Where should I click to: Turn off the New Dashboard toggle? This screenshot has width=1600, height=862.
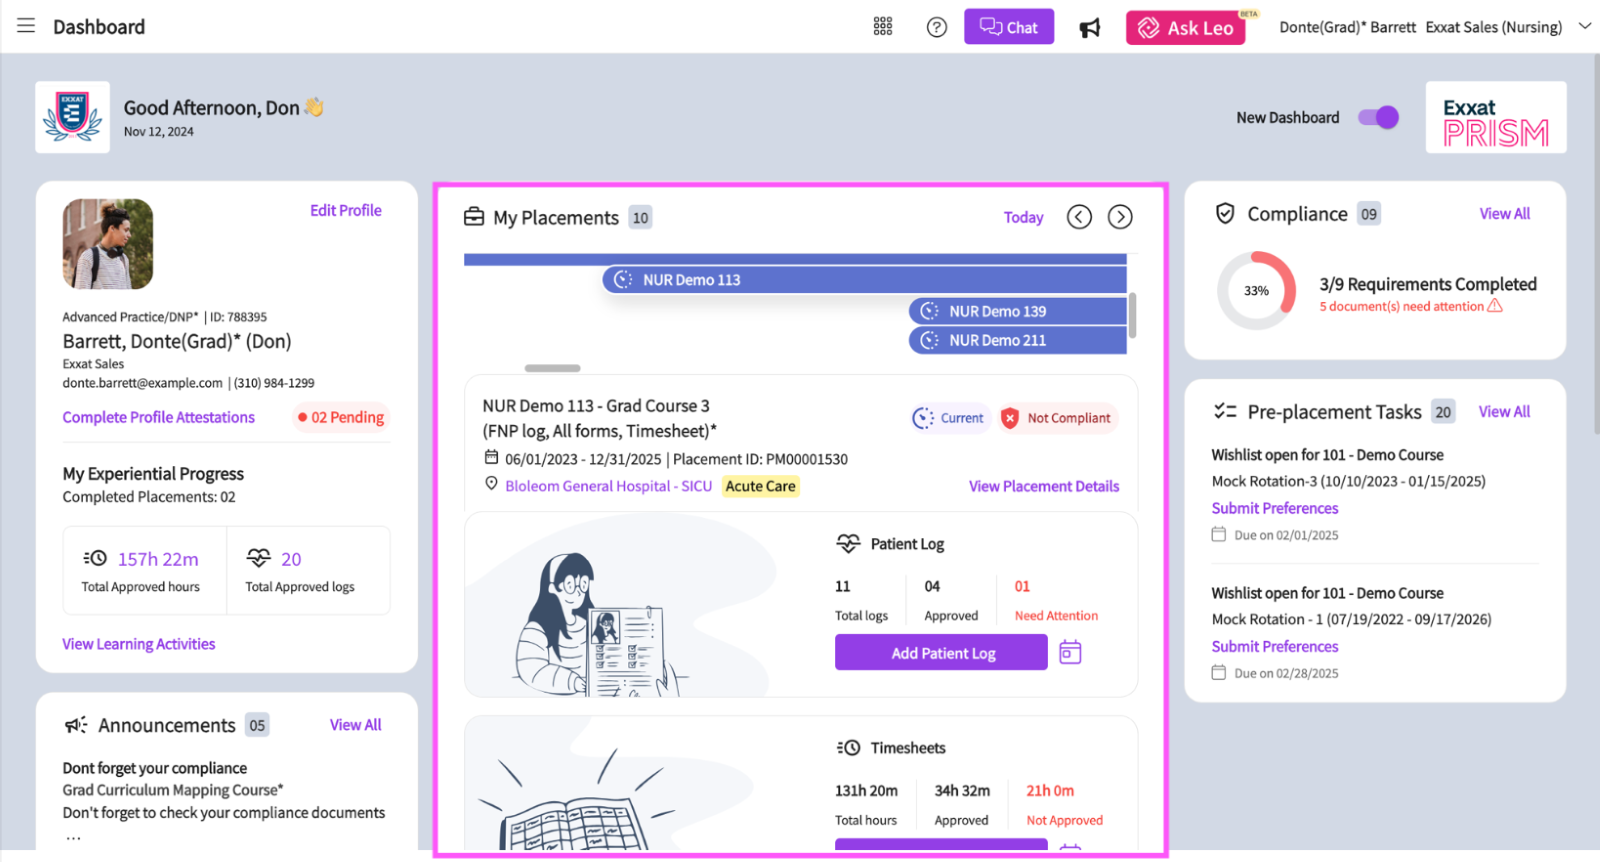coord(1378,118)
